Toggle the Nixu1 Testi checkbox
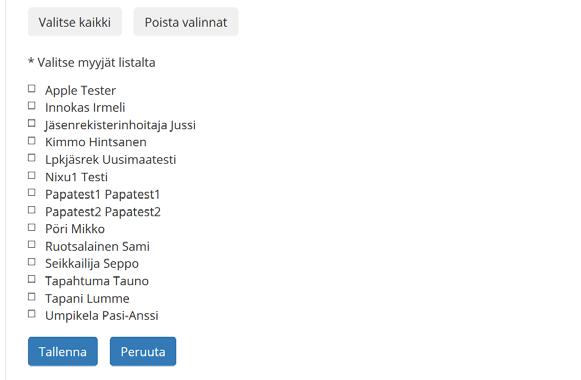This screenshot has width=581, height=380. pyautogui.click(x=32, y=175)
